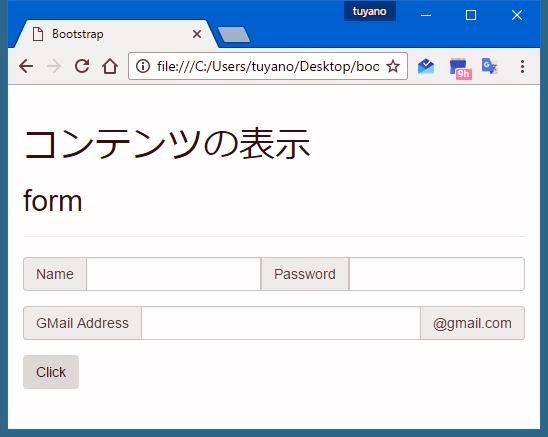Click into the GMail Address field
The image size is (548, 437).
(281, 323)
